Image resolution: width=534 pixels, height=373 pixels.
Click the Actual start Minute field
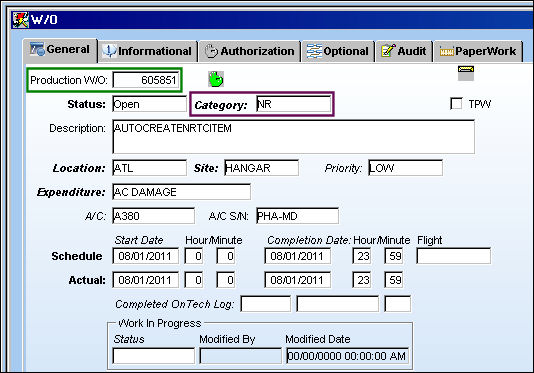226,280
